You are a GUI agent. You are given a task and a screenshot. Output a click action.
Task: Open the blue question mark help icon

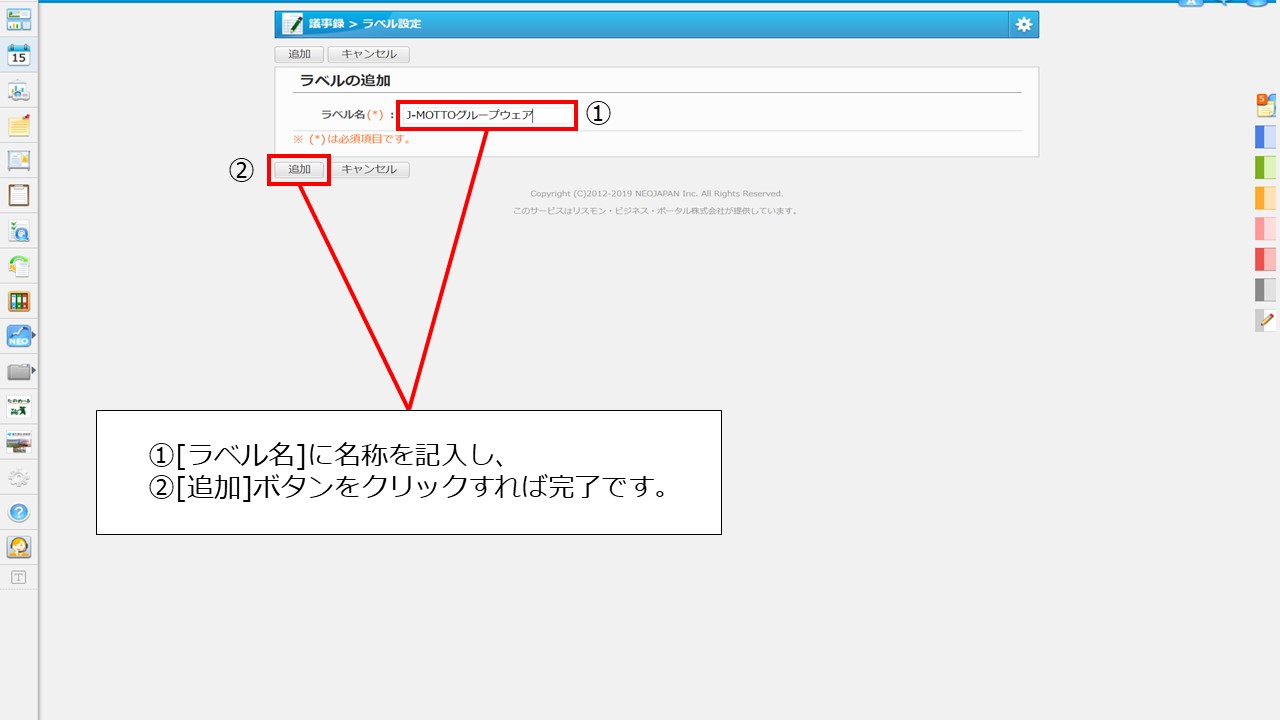(x=18, y=512)
